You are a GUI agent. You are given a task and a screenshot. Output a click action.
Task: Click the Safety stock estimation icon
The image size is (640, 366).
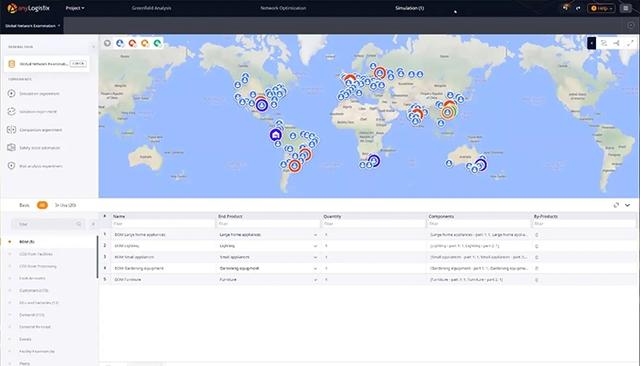(11, 147)
